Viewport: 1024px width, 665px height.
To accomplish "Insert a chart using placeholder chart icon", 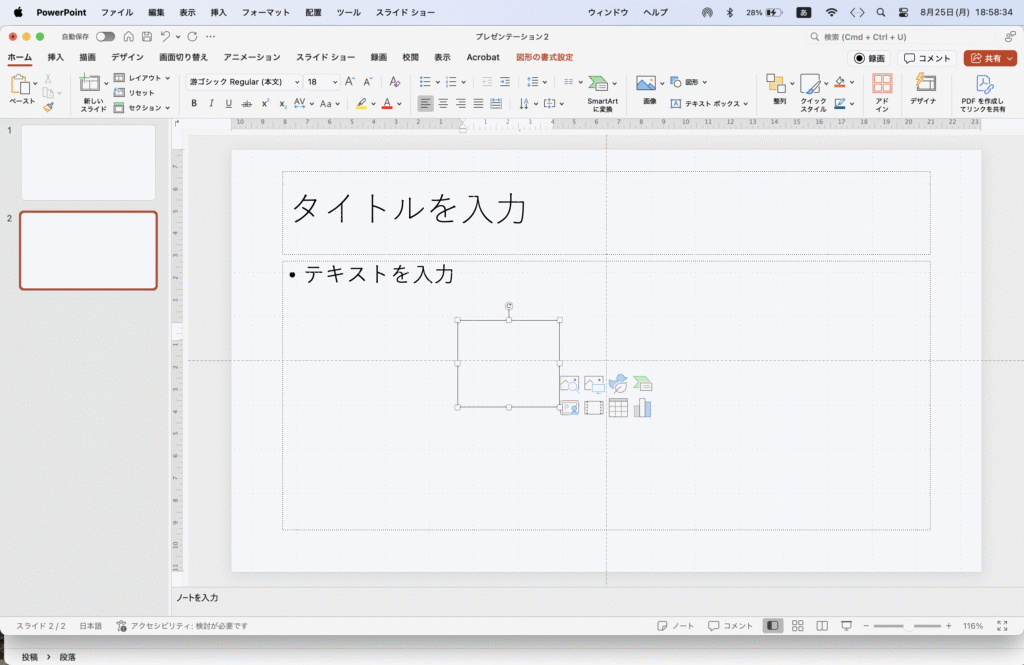I will point(642,408).
